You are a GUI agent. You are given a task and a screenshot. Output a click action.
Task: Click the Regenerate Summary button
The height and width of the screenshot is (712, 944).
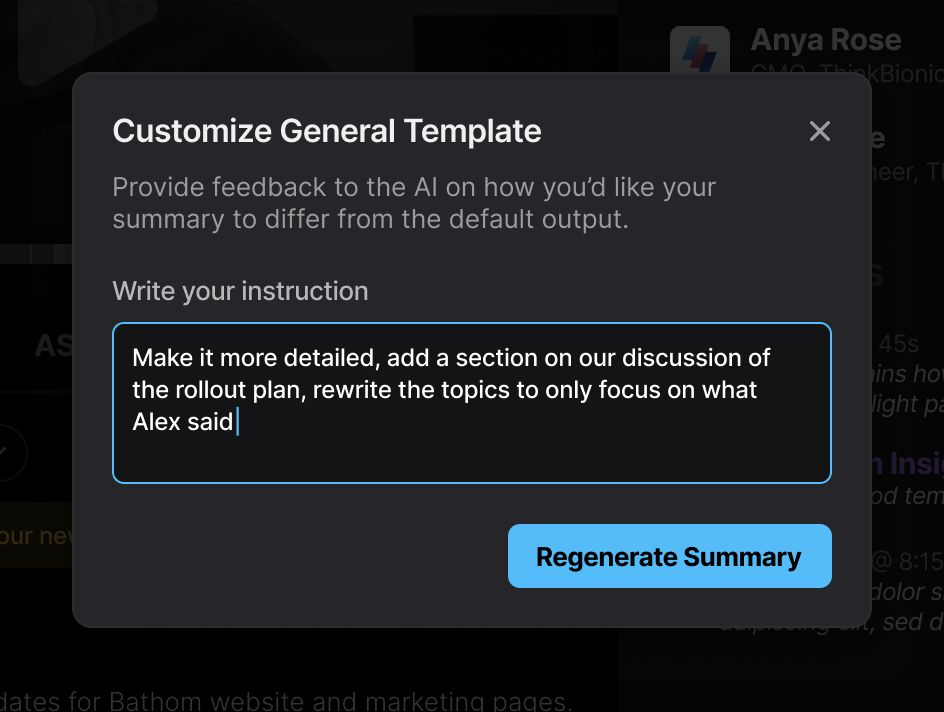(669, 556)
